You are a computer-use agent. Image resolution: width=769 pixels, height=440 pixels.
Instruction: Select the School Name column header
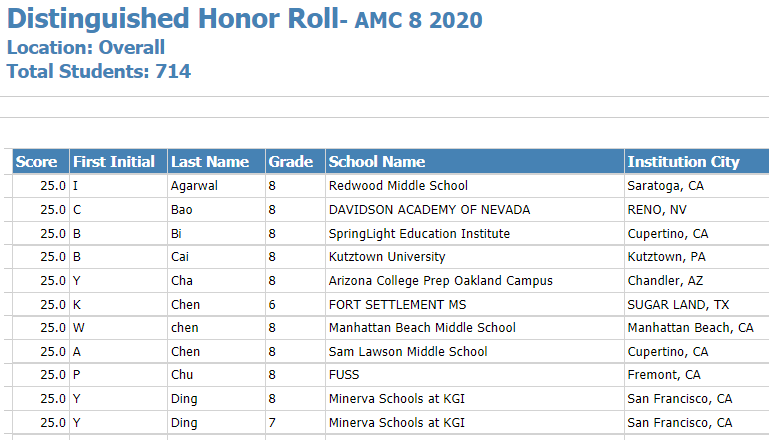pyautogui.click(x=475, y=161)
